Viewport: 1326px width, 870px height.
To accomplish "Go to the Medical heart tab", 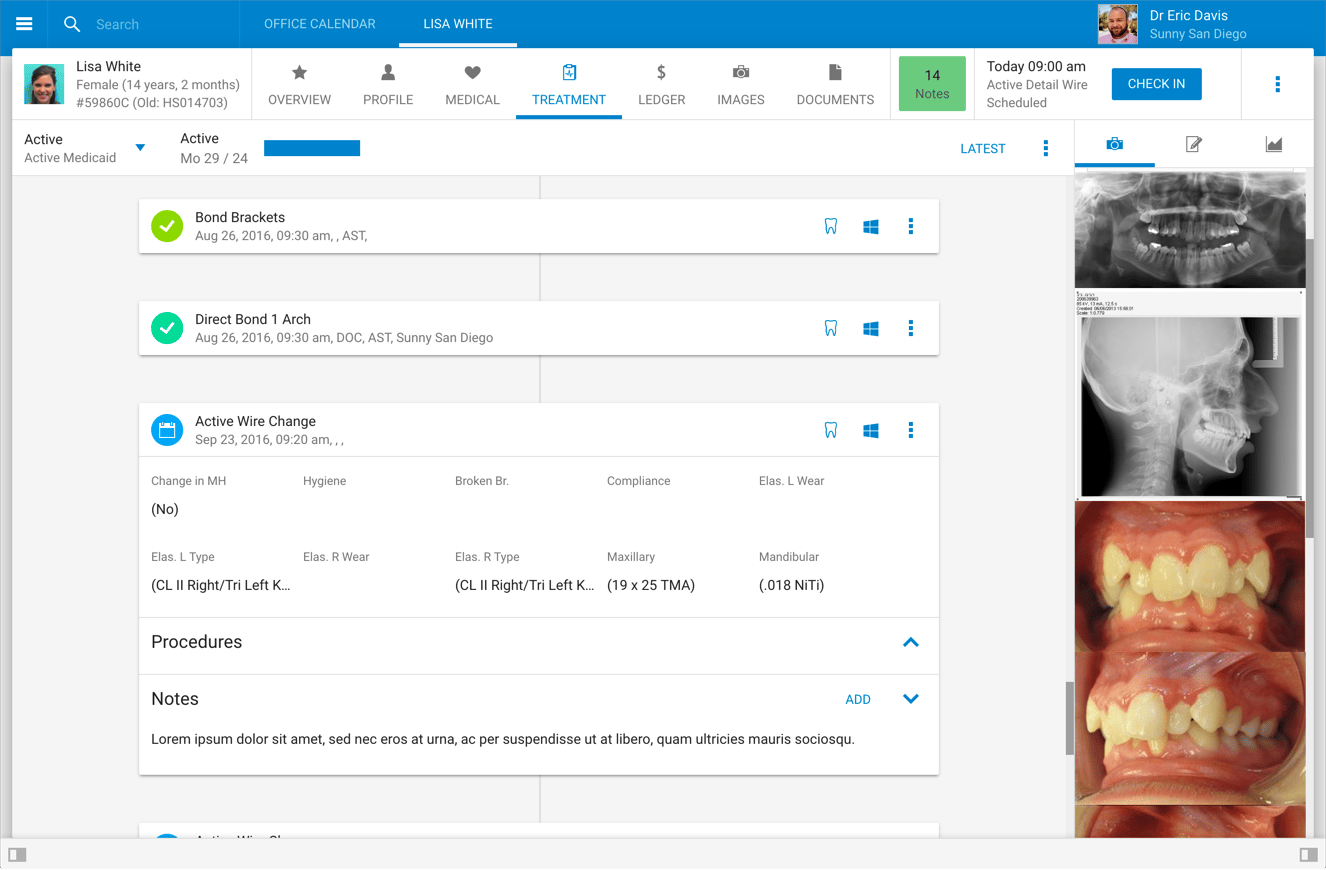I will click(x=472, y=84).
